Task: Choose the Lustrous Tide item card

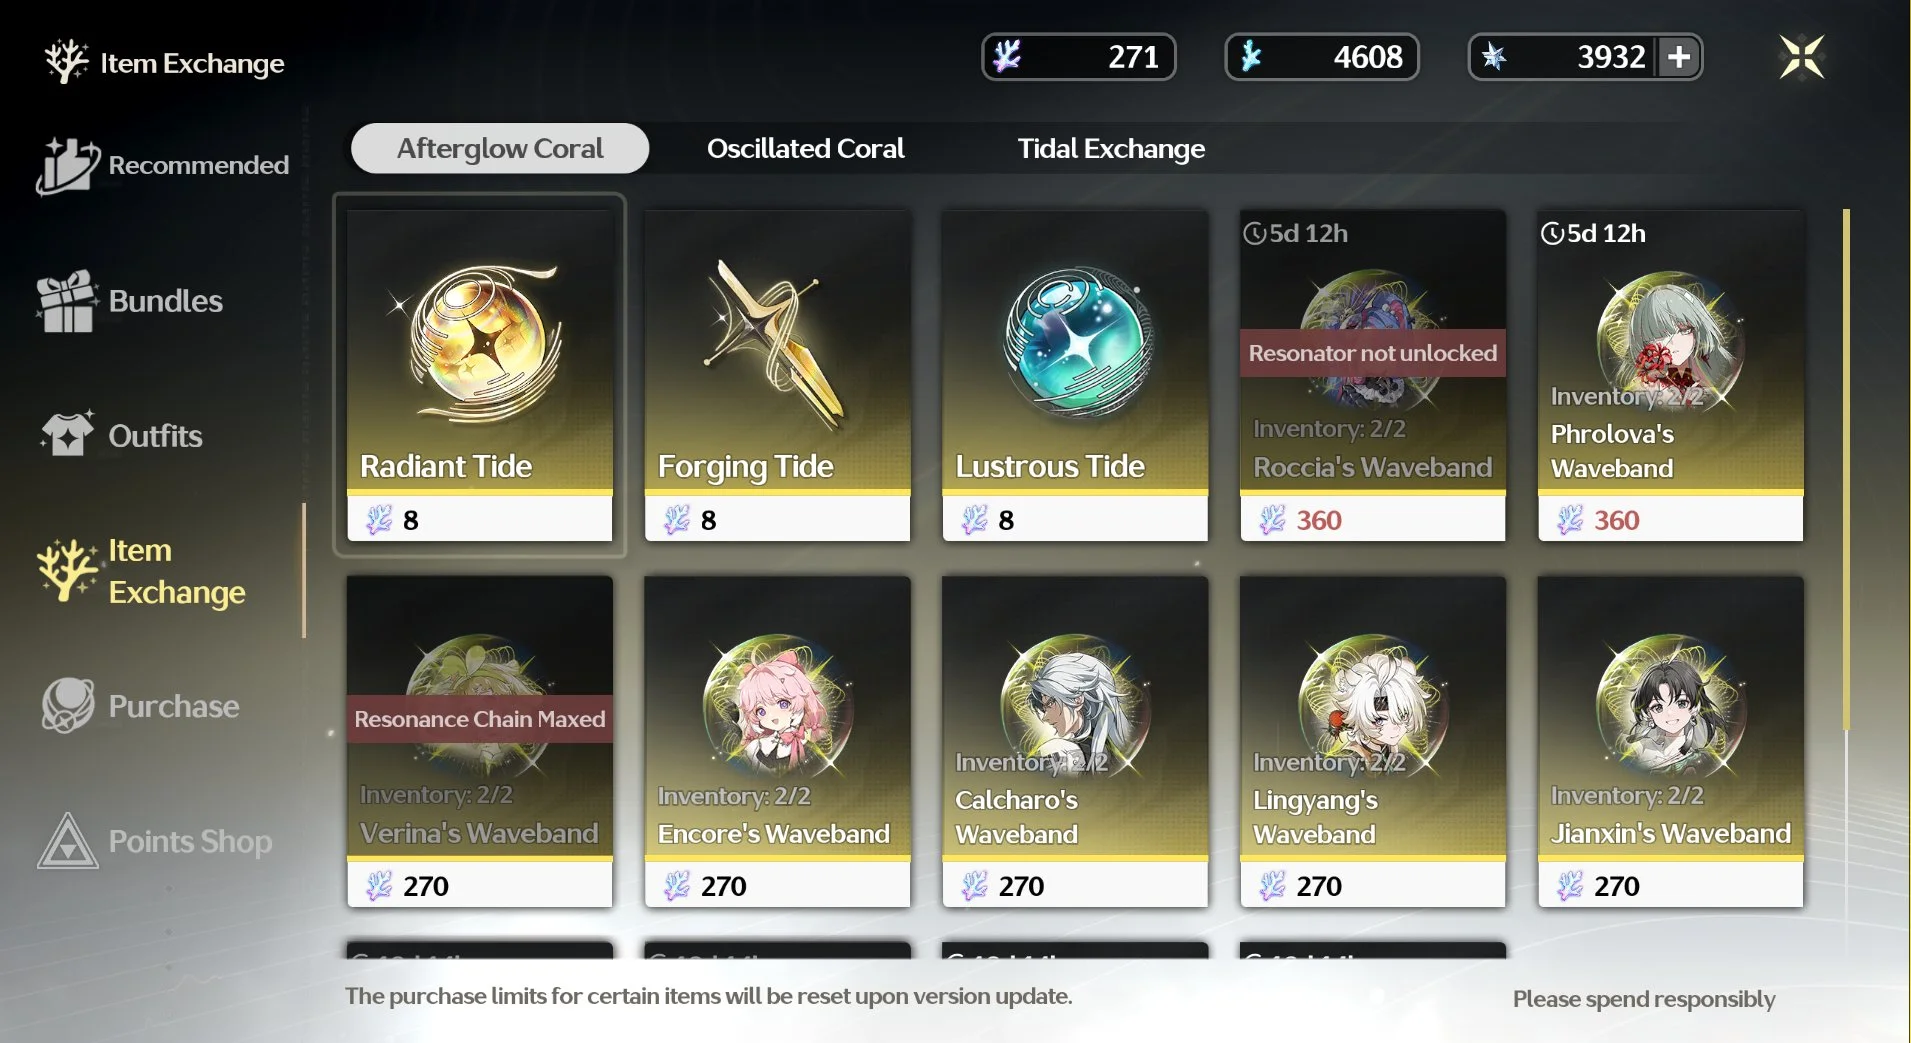Action: tap(1075, 375)
